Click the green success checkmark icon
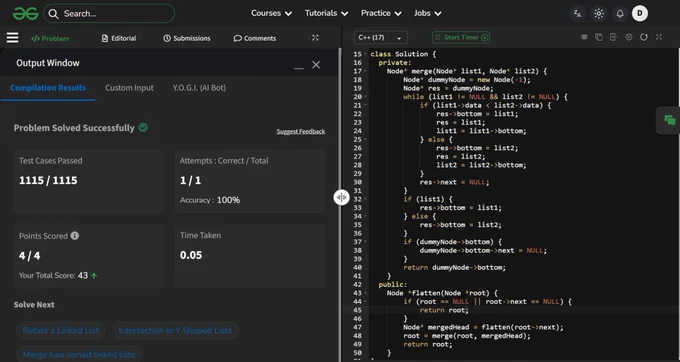 143,127
